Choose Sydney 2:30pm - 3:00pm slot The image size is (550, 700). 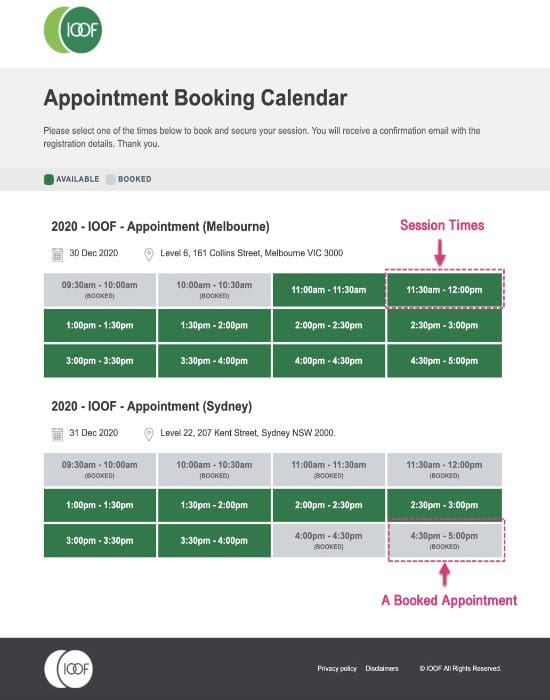[x=444, y=505]
